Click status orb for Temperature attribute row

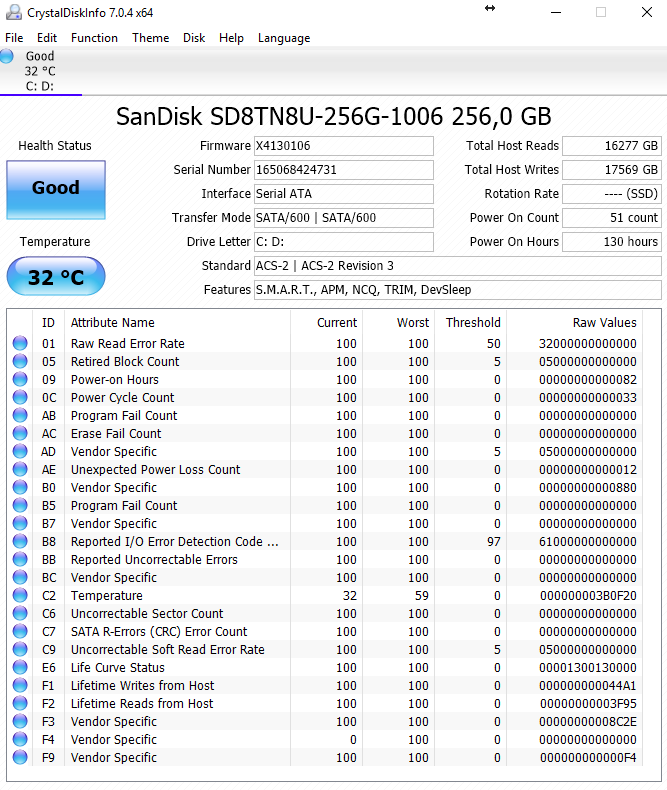tap(20, 596)
